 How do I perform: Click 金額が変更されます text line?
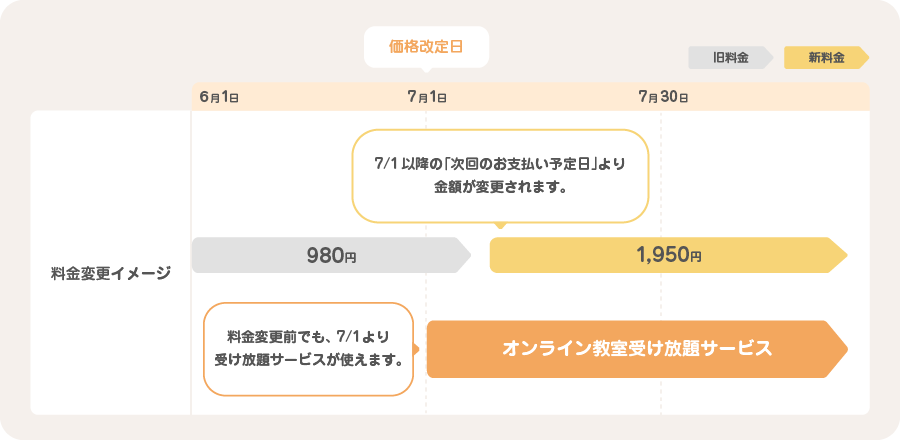point(499,188)
